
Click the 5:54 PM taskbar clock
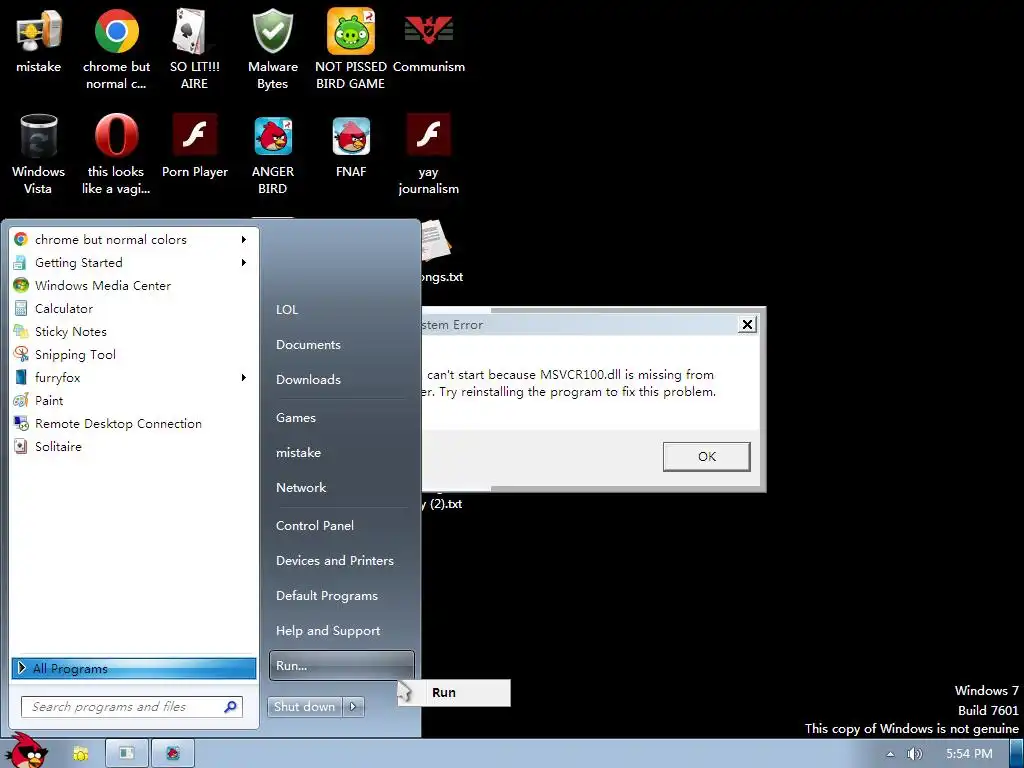(x=969, y=754)
